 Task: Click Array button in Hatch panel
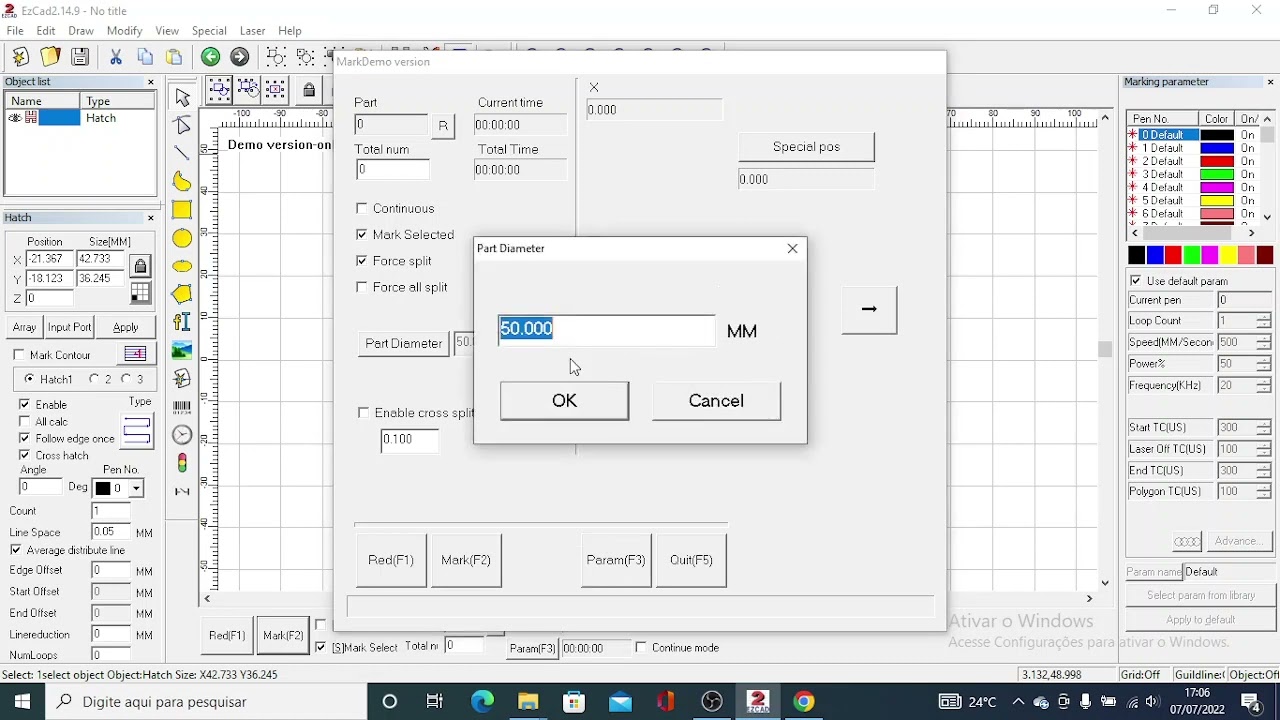coord(24,327)
